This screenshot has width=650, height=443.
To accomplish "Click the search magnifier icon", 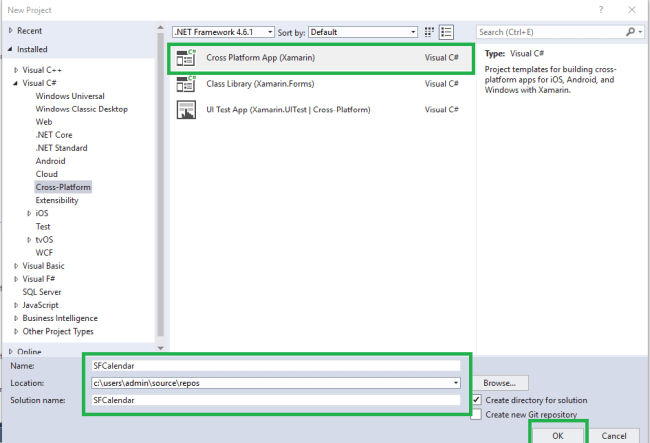I will pos(630,32).
